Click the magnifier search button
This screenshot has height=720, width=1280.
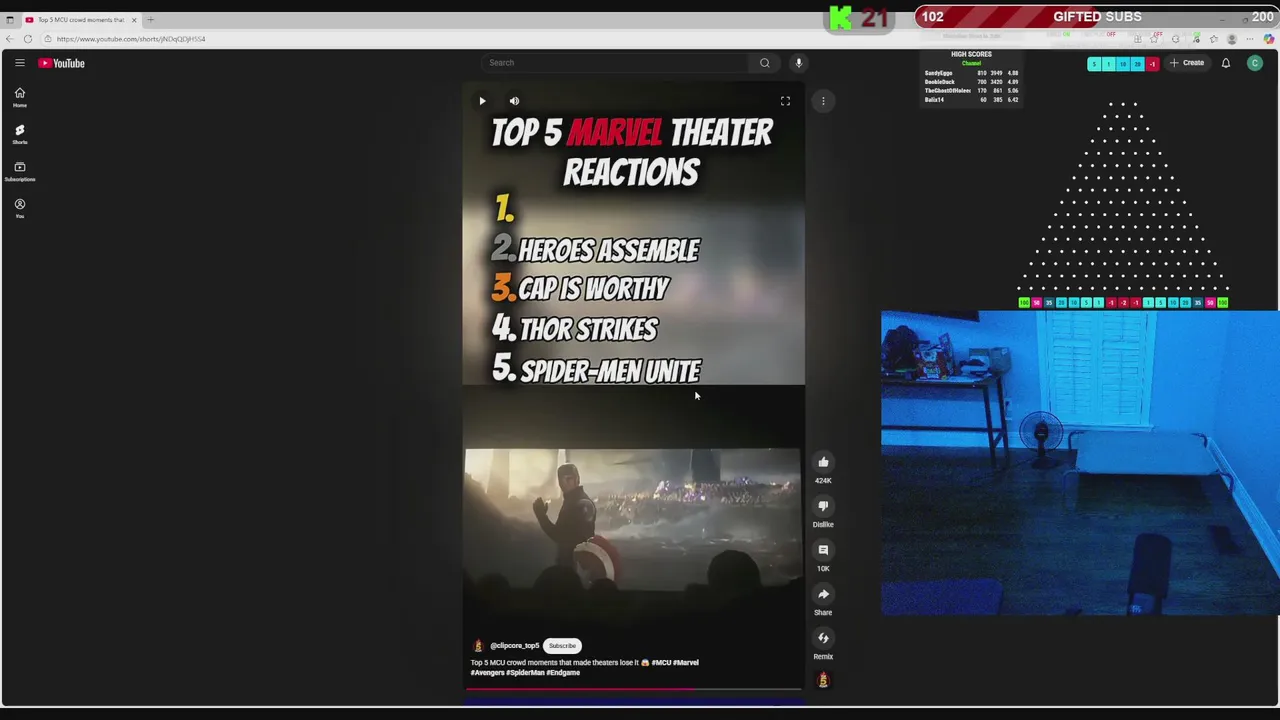point(765,63)
